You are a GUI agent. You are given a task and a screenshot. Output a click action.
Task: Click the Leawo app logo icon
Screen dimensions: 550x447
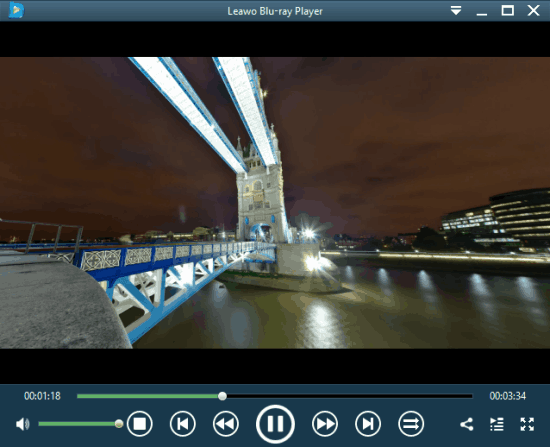pyautogui.click(x=16, y=10)
